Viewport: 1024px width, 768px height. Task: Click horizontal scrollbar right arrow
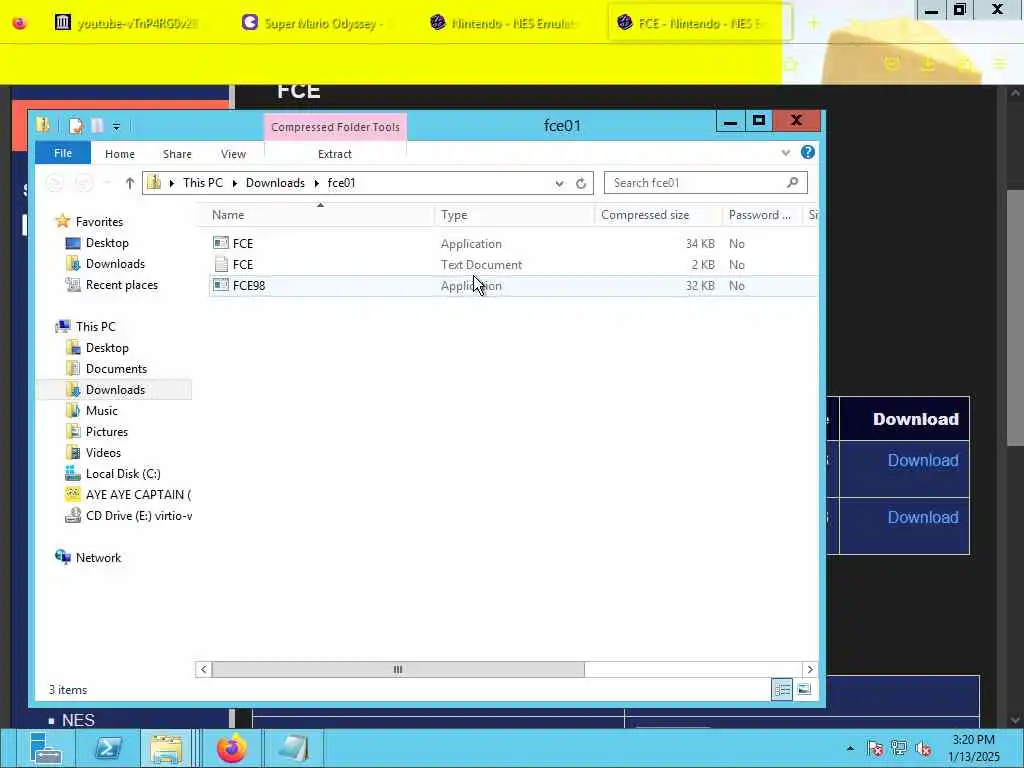coord(810,669)
